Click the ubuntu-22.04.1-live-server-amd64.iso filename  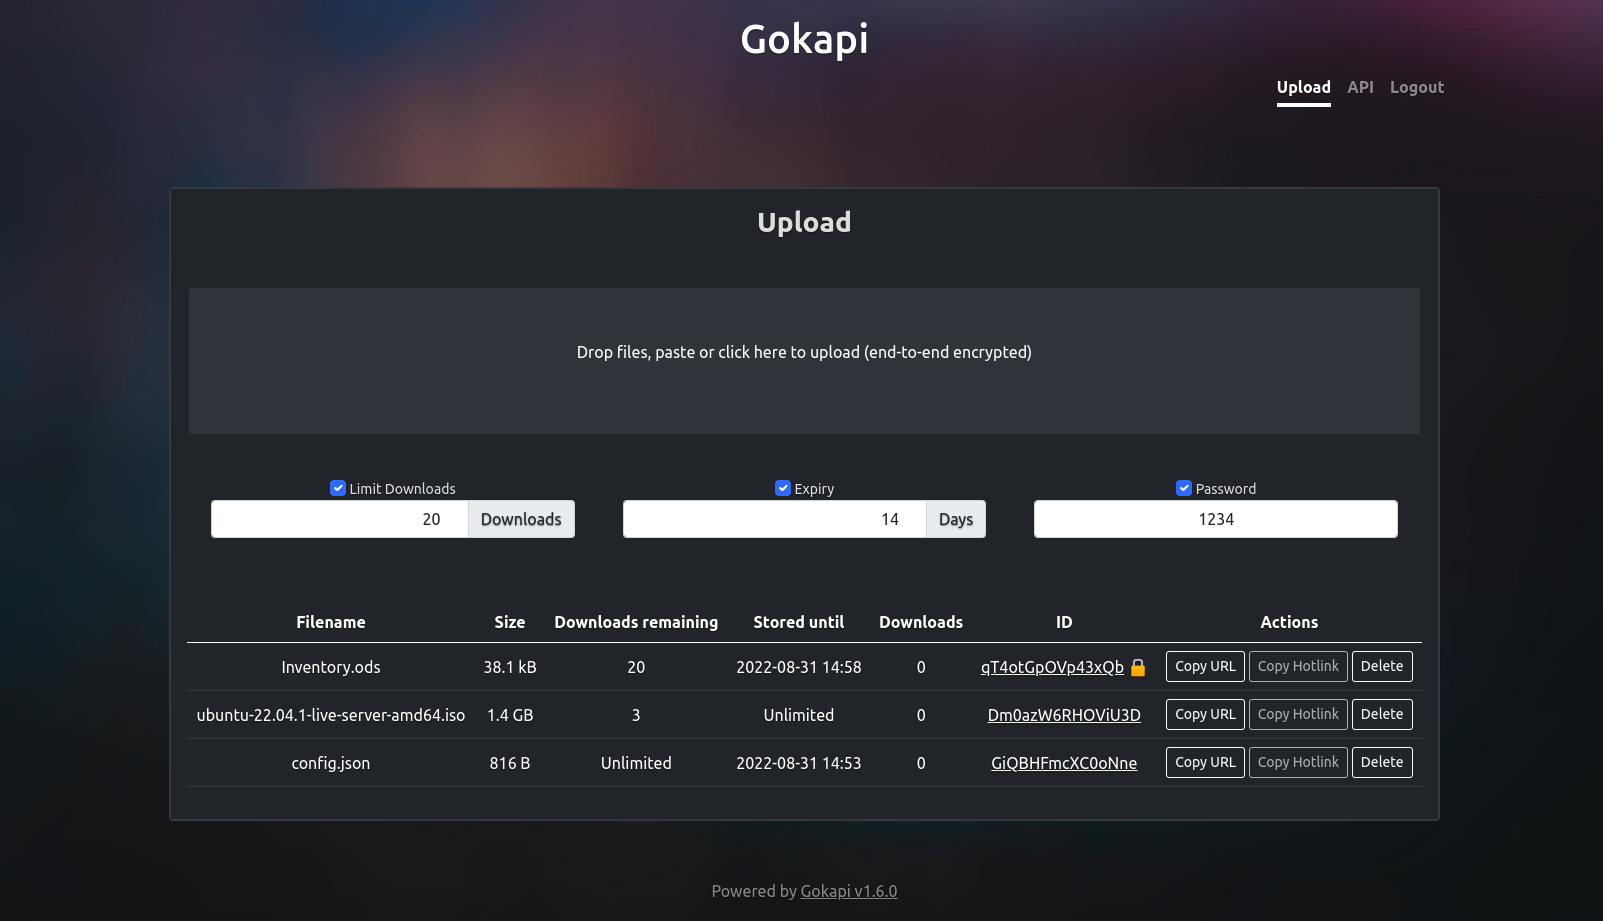point(331,715)
